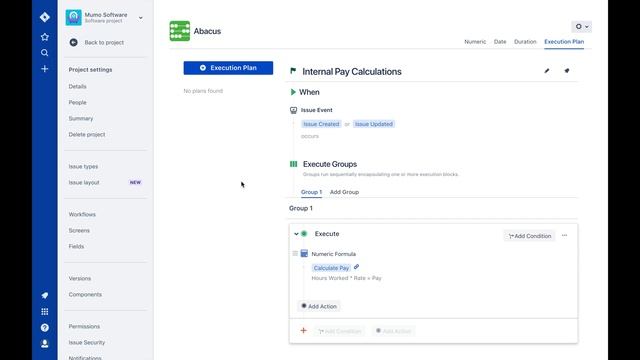Open Permissions settings
This screenshot has height=360, width=640.
[84, 327]
